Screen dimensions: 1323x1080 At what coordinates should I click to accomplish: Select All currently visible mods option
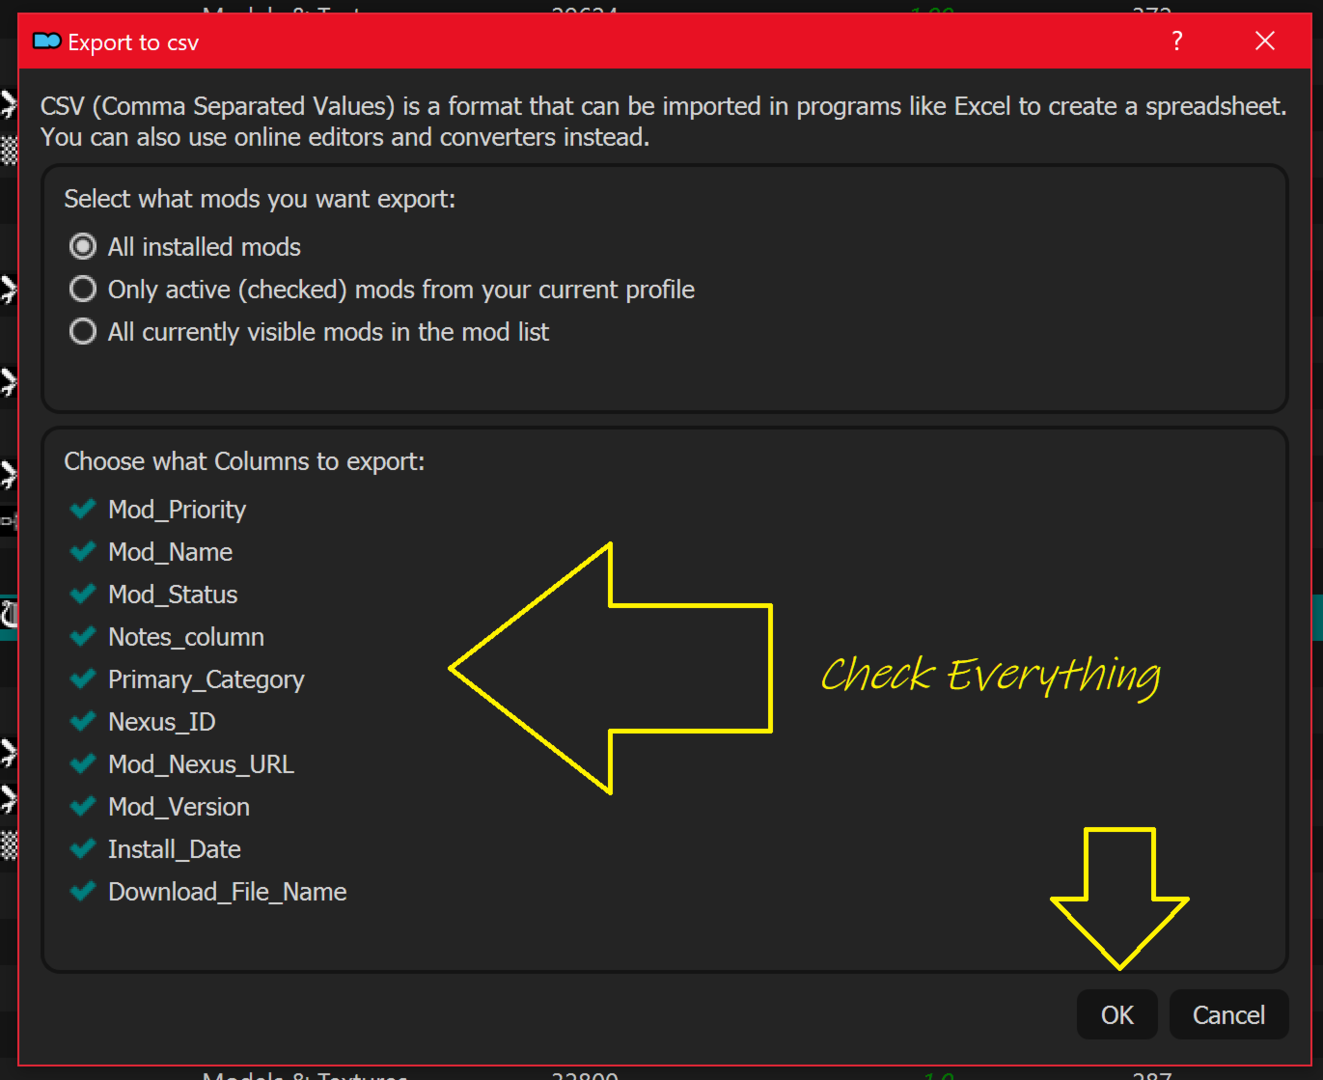[x=83, y=331]
